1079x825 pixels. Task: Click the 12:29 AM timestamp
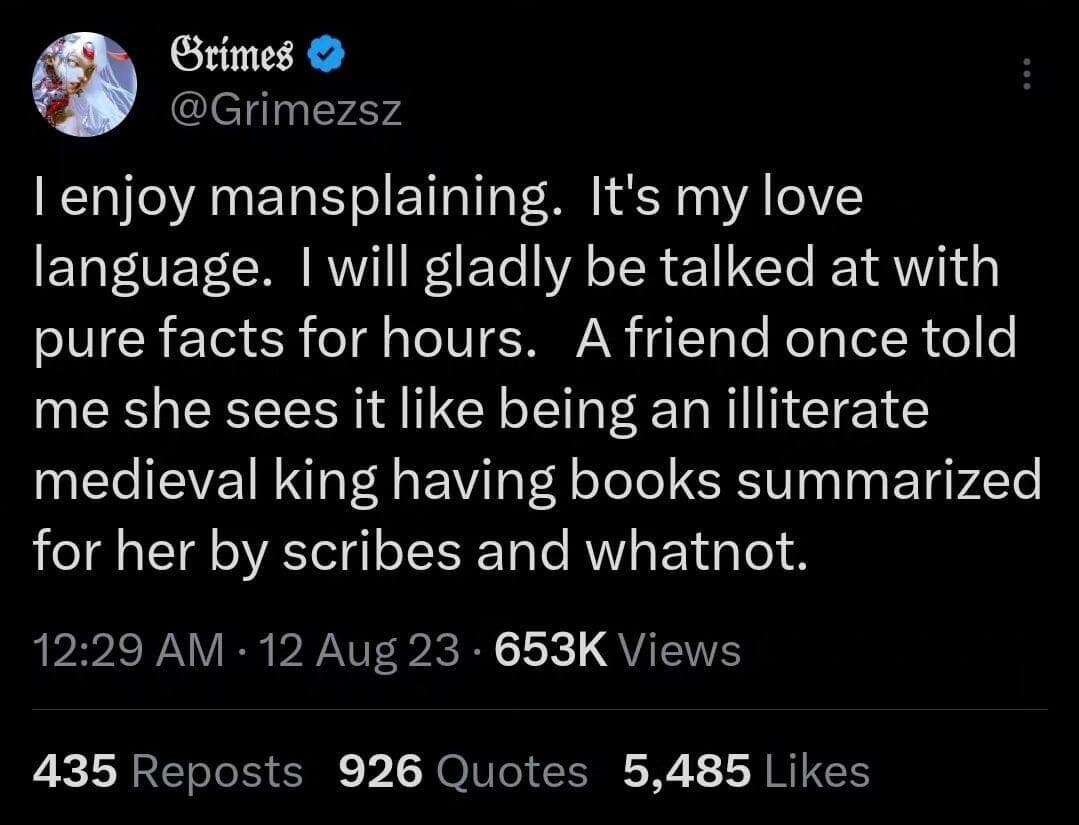coord(129,650)
